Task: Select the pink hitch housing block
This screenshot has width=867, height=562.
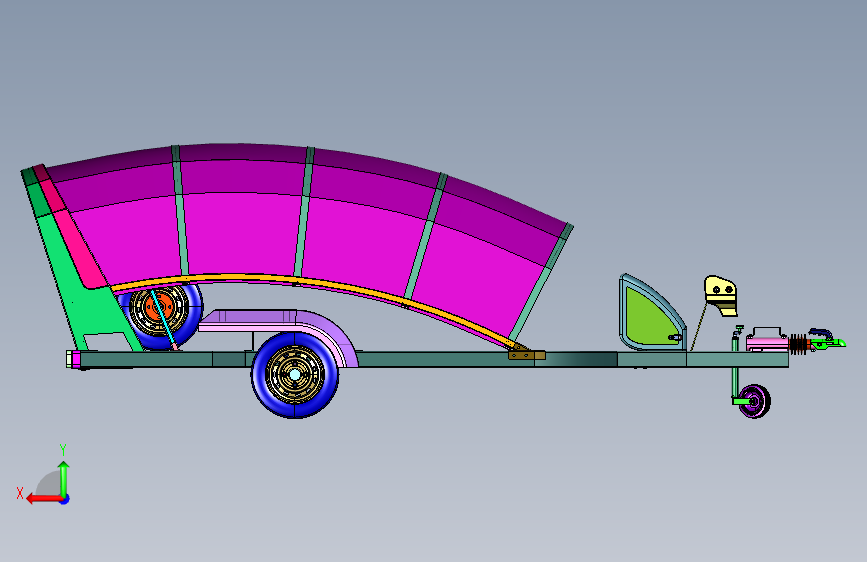Action: coord(767,342)
